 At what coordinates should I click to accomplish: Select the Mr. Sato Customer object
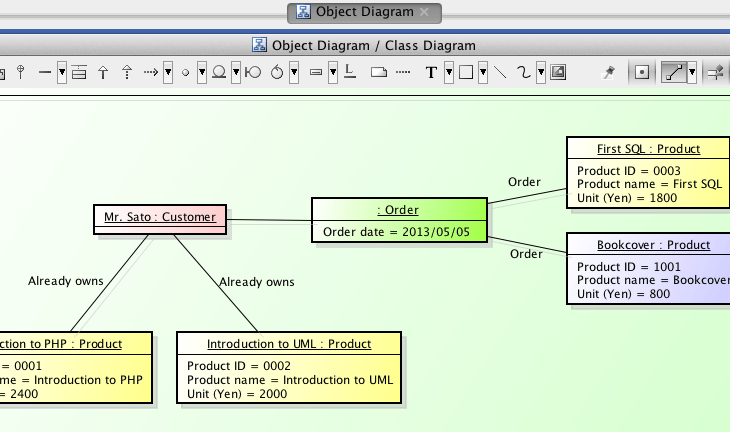[x=160, y=216]
